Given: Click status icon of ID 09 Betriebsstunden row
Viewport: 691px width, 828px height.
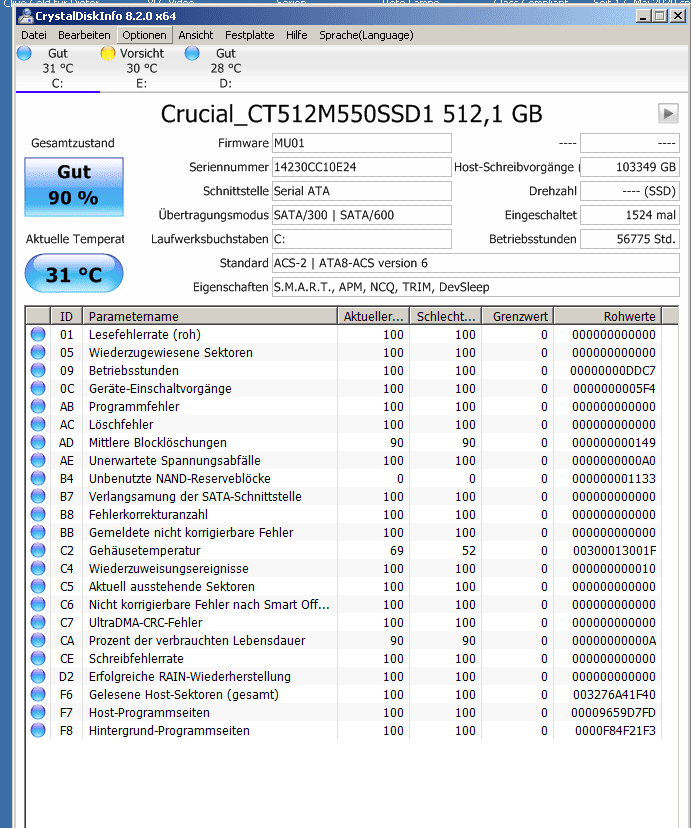Looking at the screenshot, I should [x=38, y=370].
